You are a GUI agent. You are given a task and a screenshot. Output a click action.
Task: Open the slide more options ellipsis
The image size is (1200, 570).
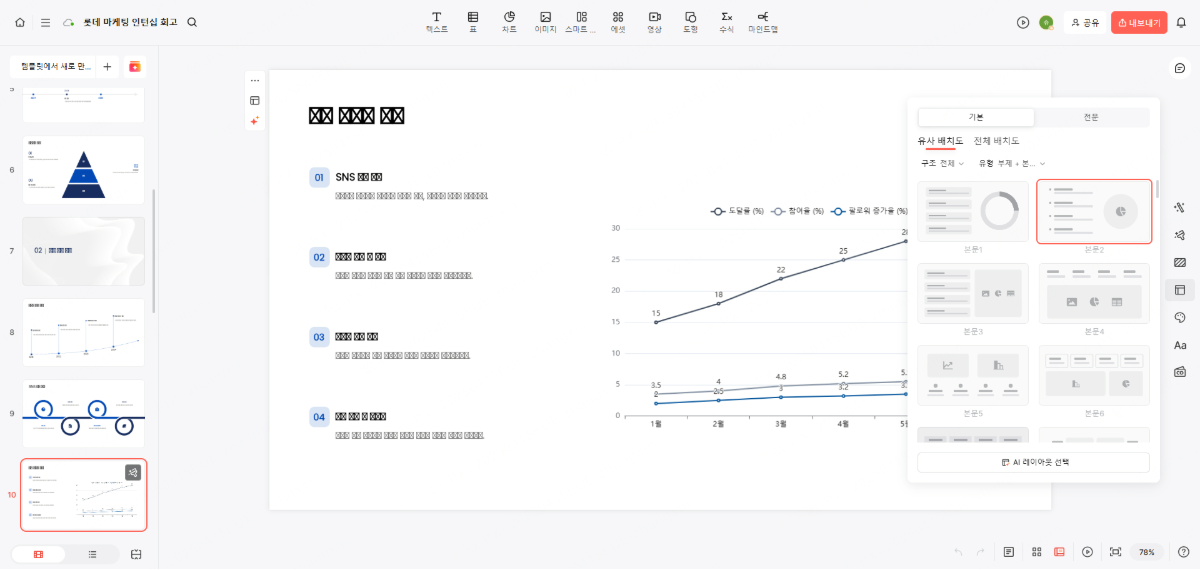coord(255,80)
